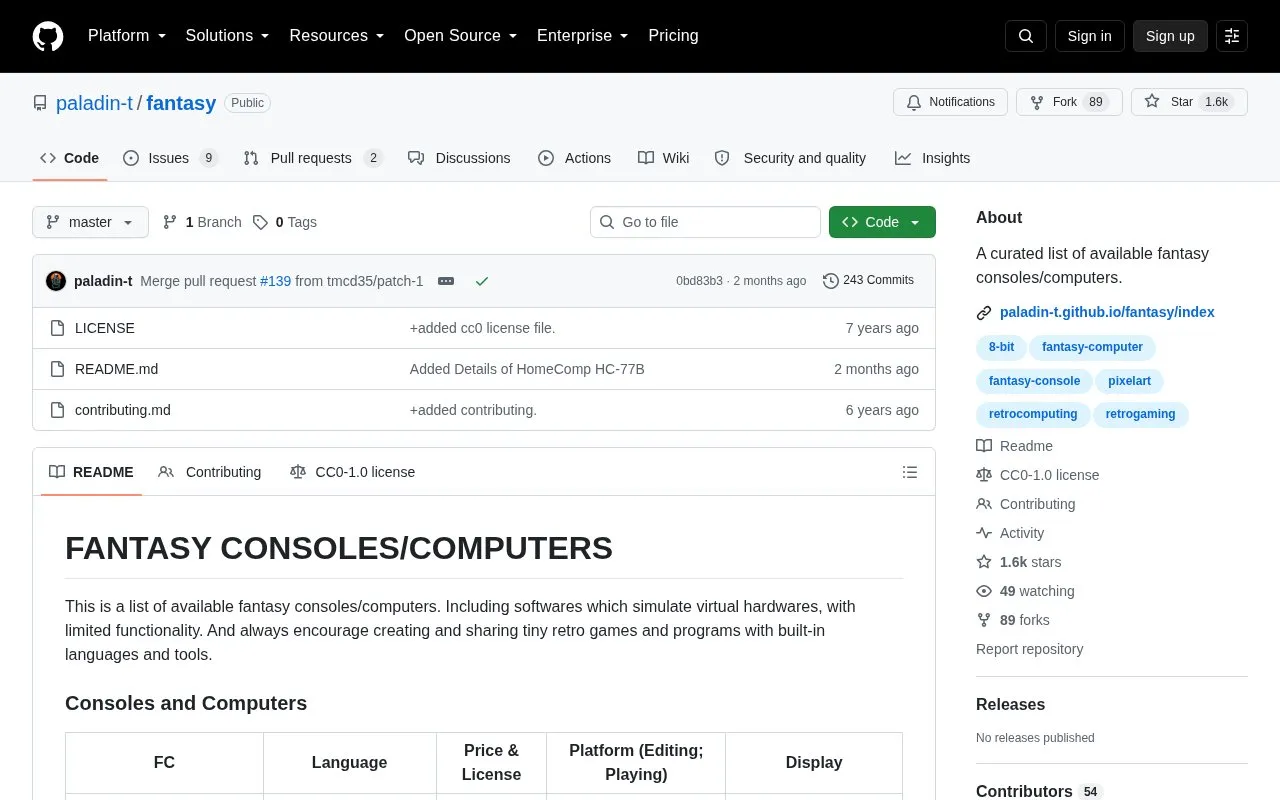Expand the Open Source menu

point(461,36)
